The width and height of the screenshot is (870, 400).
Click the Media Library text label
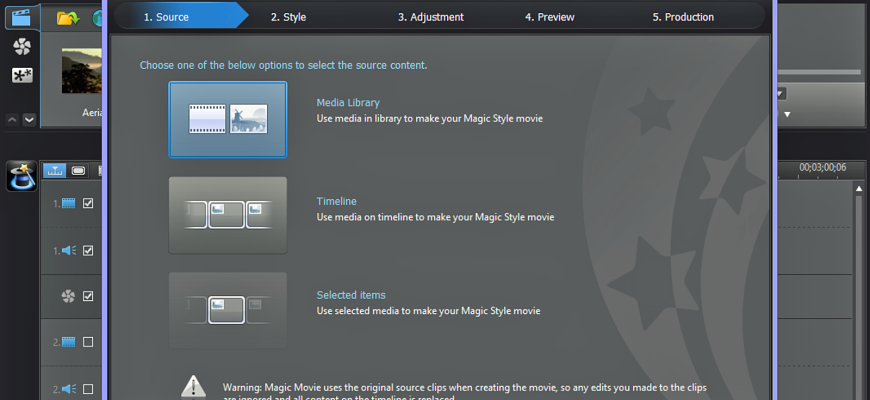point(348,102)
